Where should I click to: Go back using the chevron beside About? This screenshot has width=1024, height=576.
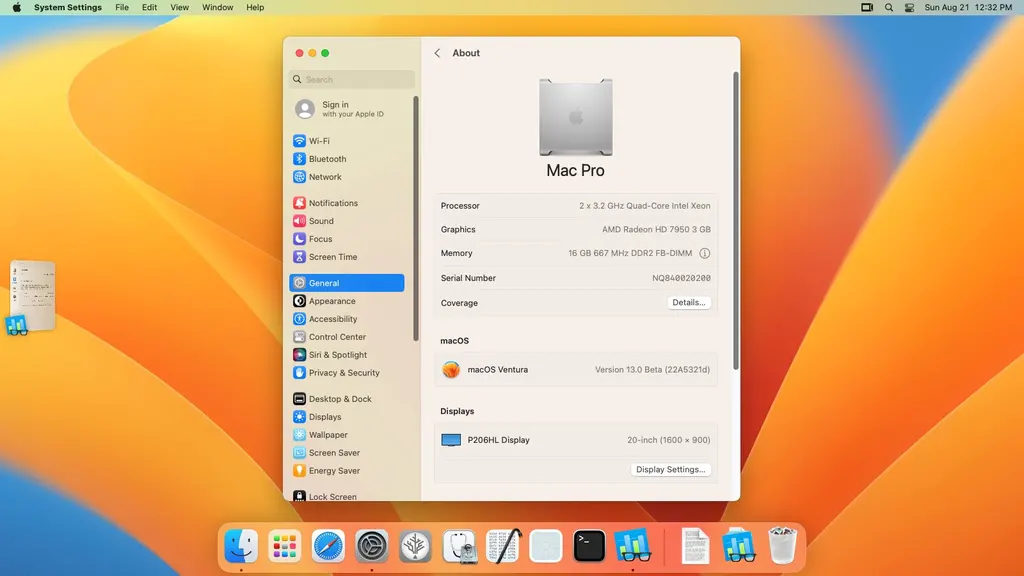tap(438, 53)
